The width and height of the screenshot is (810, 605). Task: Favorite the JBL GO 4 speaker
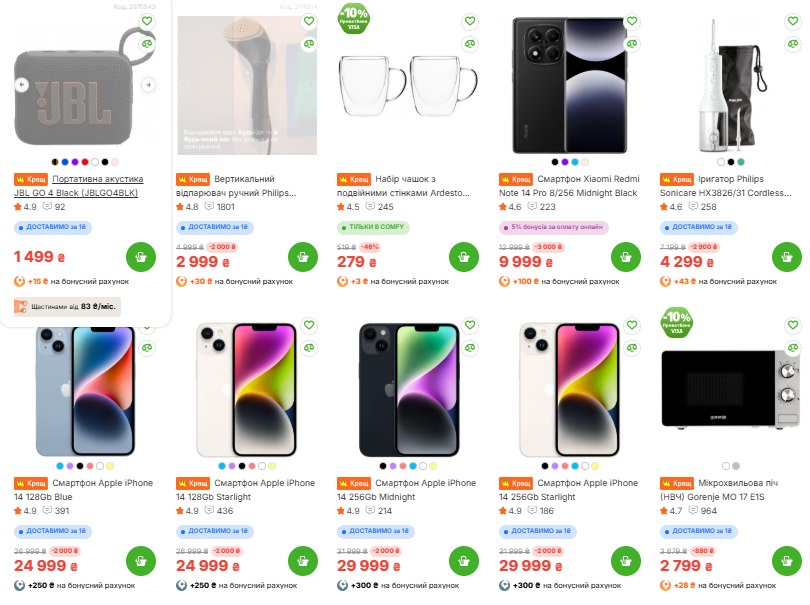click(147, 21)
